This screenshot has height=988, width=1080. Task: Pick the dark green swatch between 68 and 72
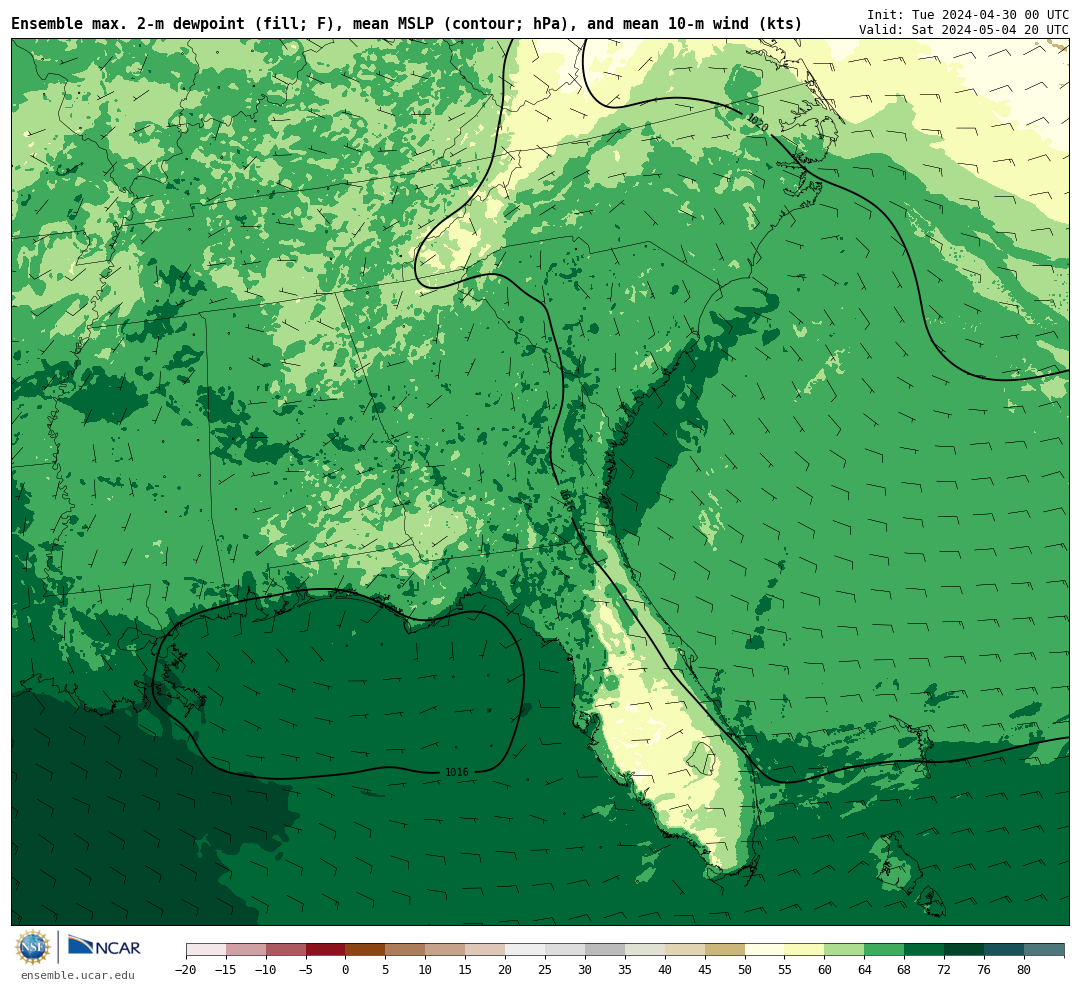tap(925, 950)
